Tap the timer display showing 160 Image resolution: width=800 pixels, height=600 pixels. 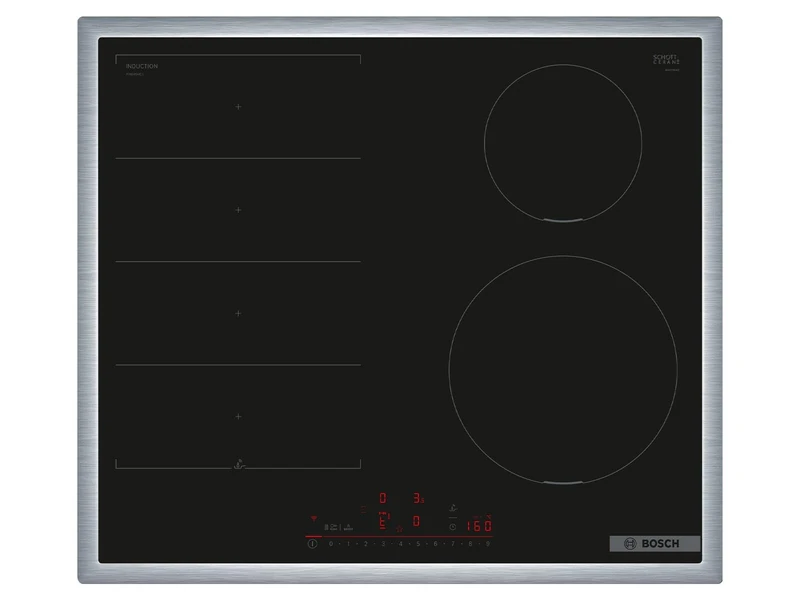[x=479, y=525]
